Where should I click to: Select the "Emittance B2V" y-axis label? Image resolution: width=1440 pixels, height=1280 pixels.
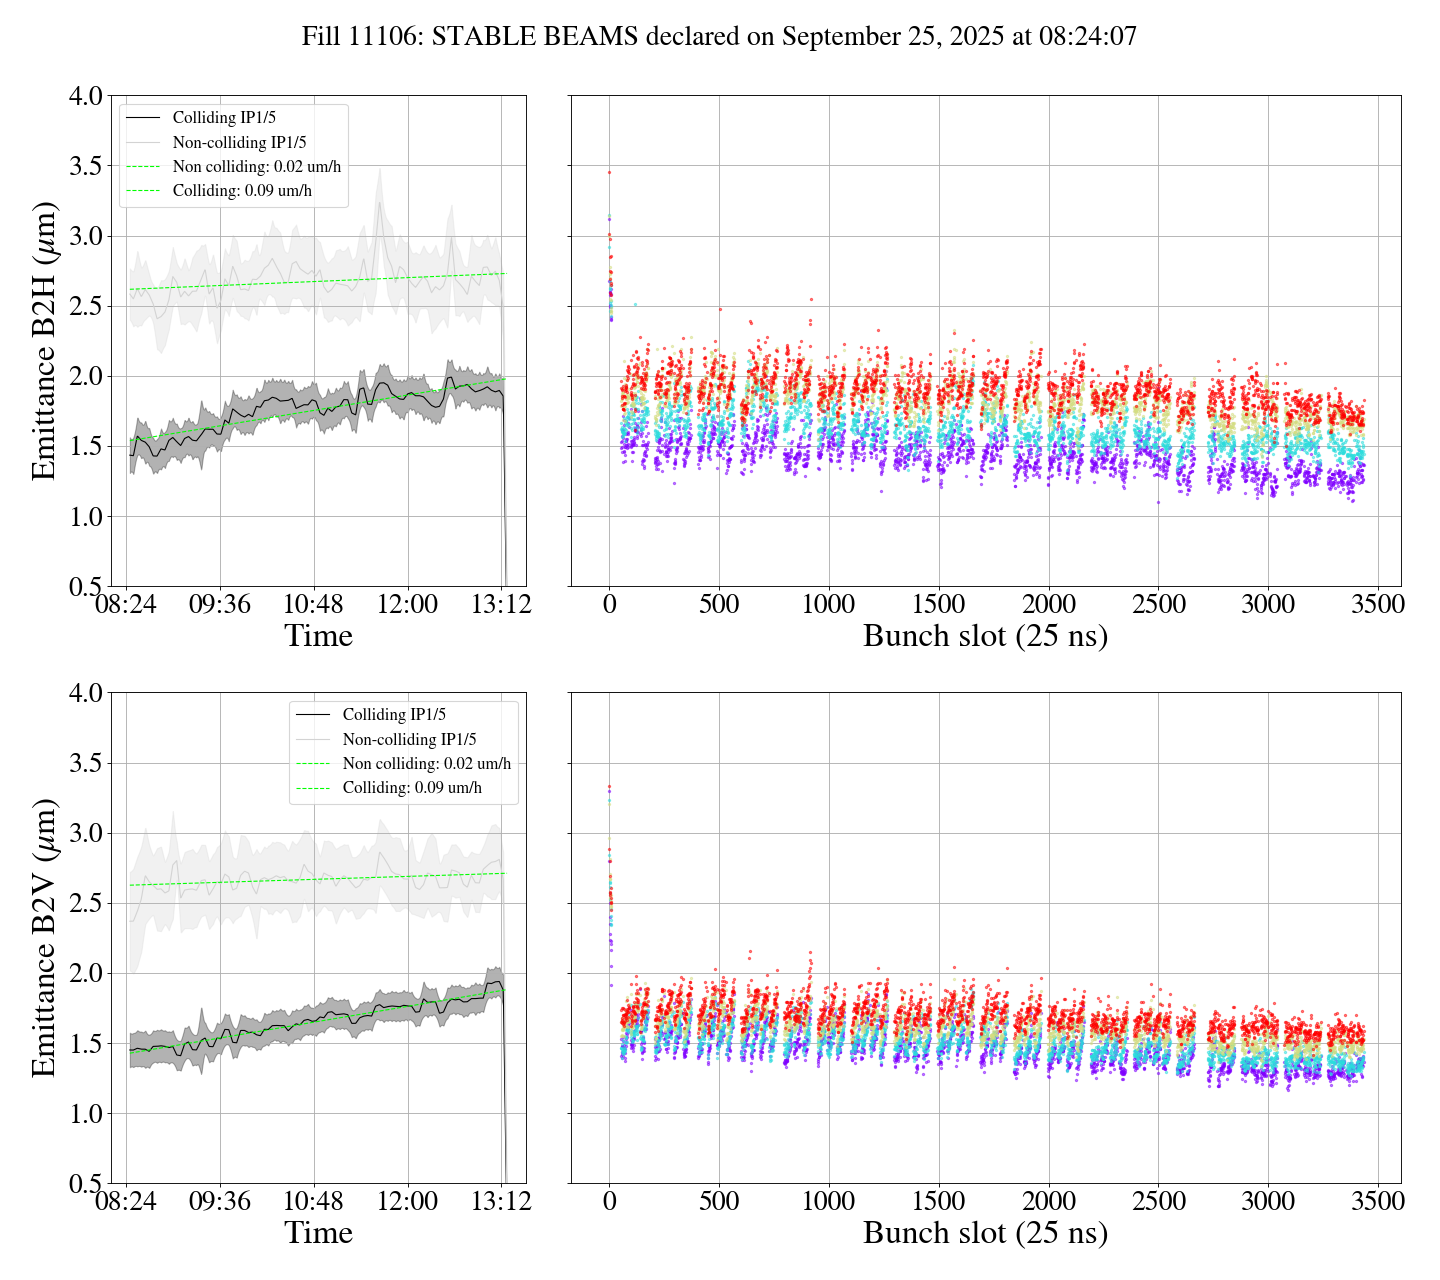[45, 938]
